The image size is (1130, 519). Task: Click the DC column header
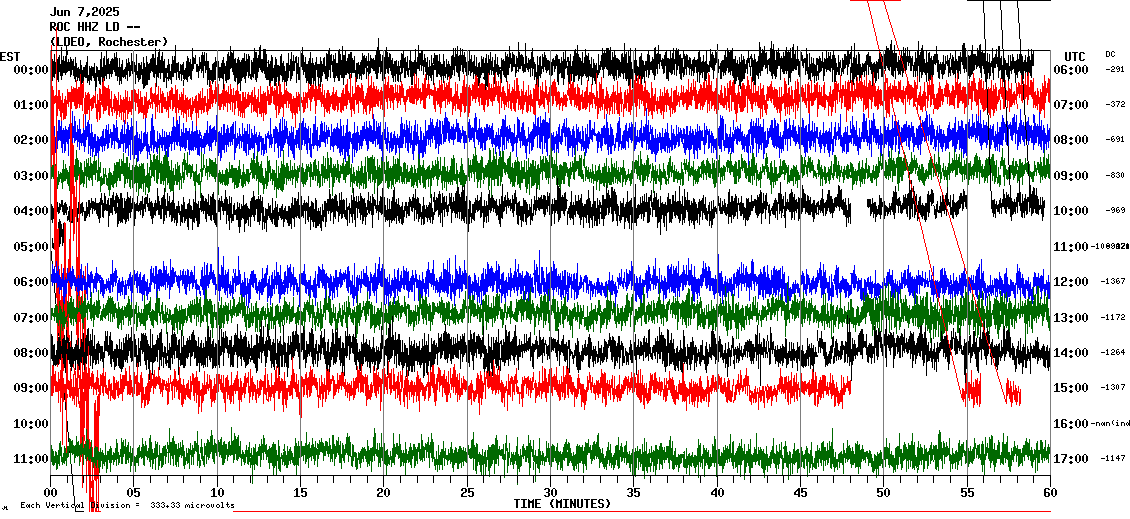(1110, 54)
